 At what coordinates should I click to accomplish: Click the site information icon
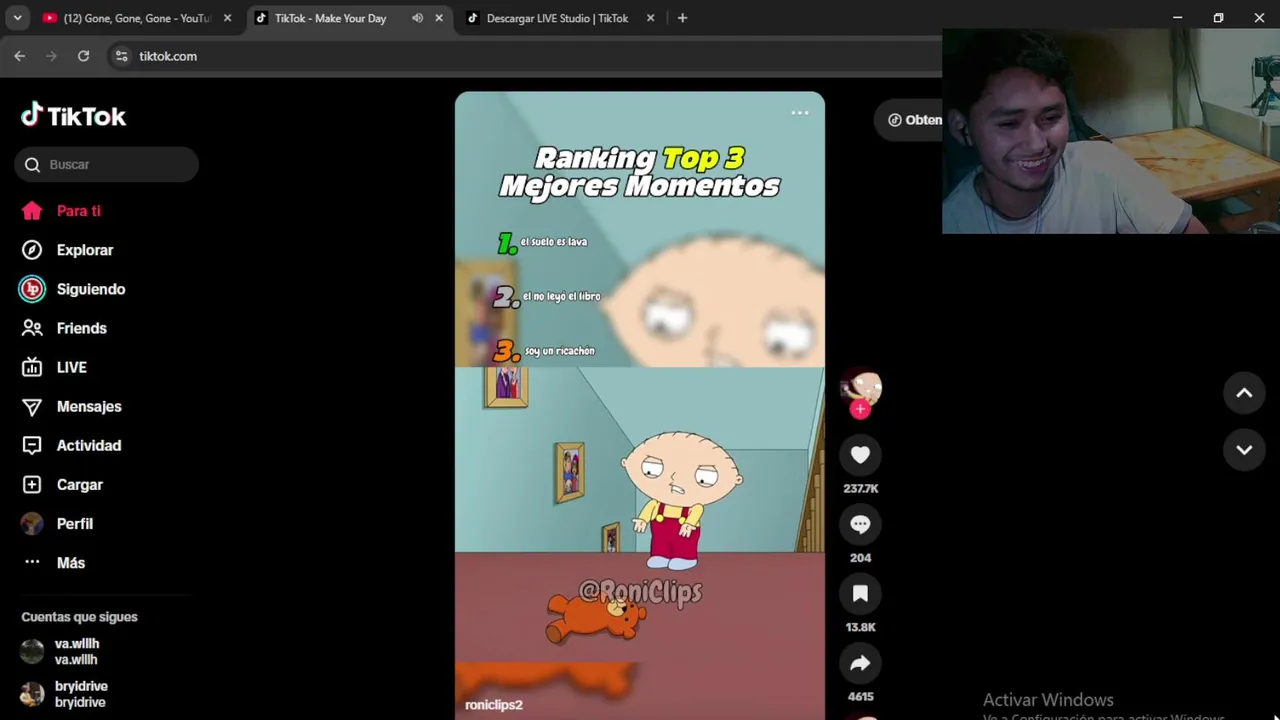coord(121,56)
